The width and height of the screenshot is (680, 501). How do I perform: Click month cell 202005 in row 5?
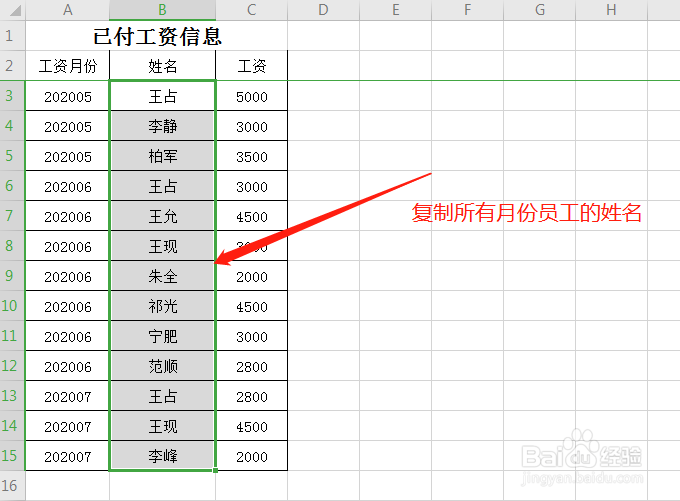tap(67, 155)
